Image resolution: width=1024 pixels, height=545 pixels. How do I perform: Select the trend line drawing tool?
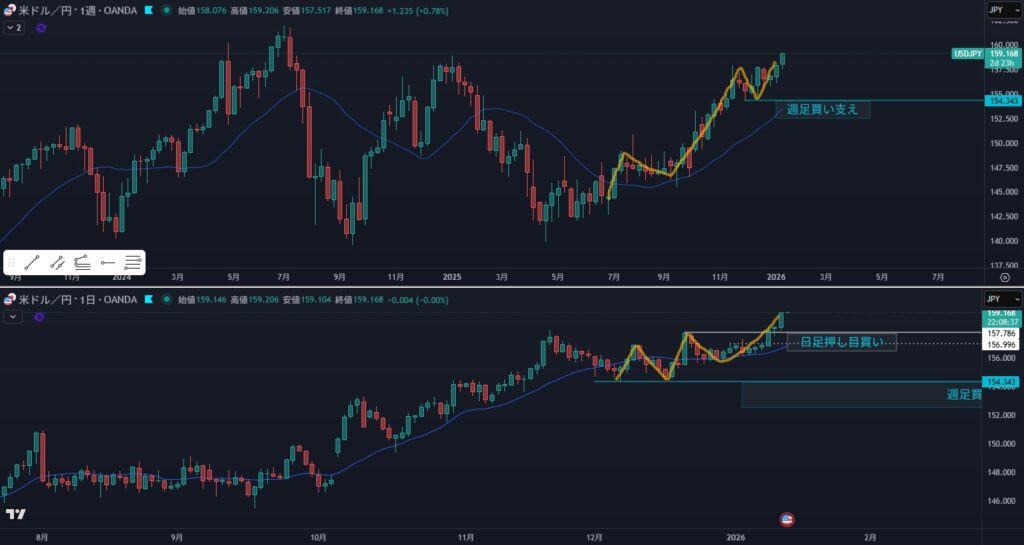tap(31, 263)
